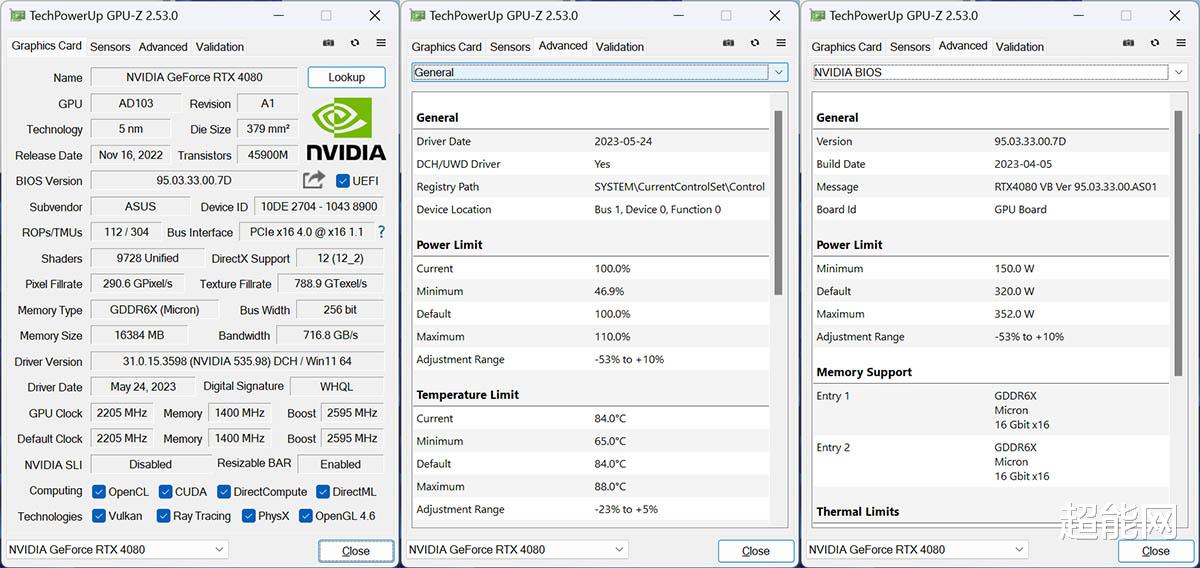Viewport: 1200px width, 568px height.
Task: Open the hamburger menu in middle window
Action: point(781,44)
